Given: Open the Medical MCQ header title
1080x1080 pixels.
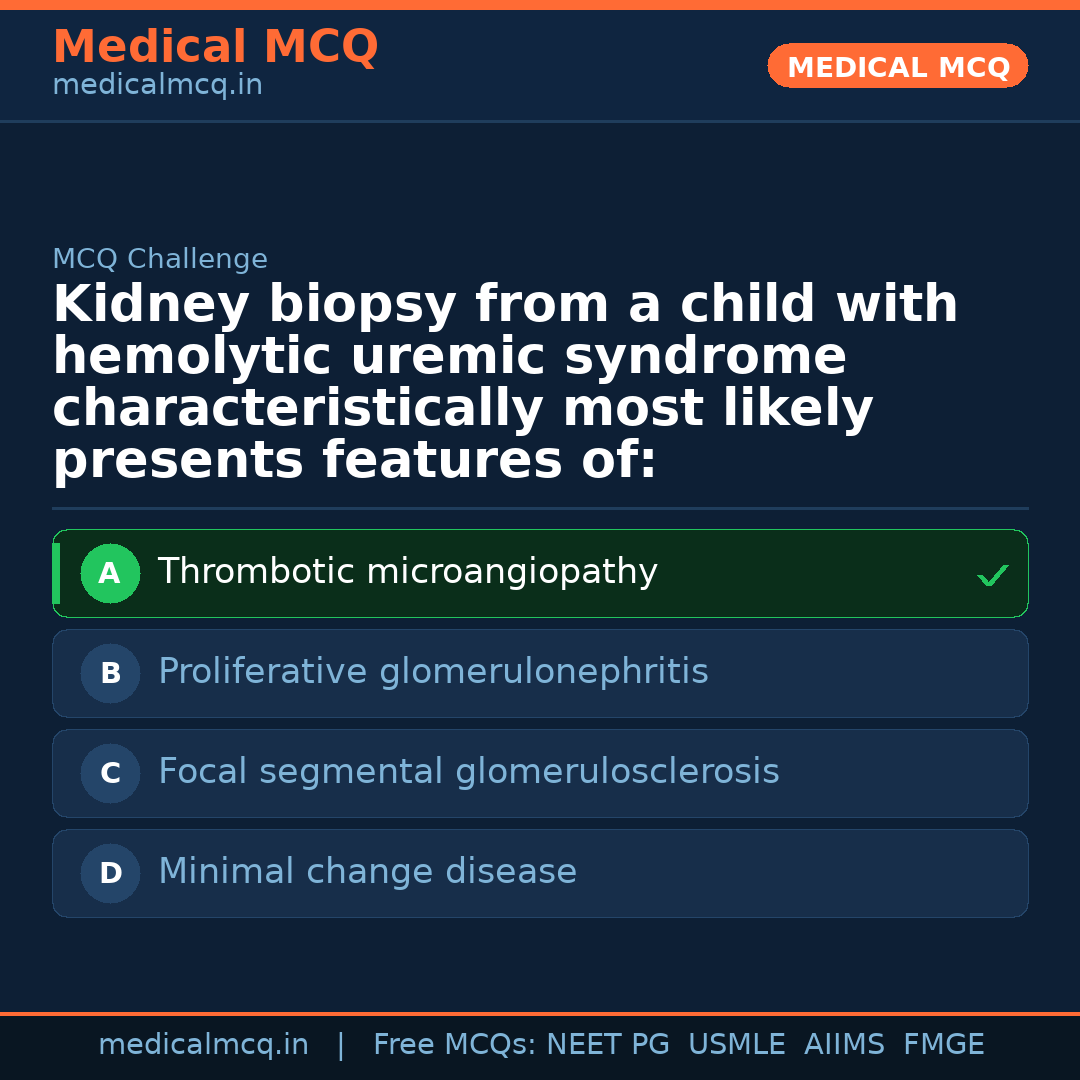Looking at the screenshot, I should point(215,47).
